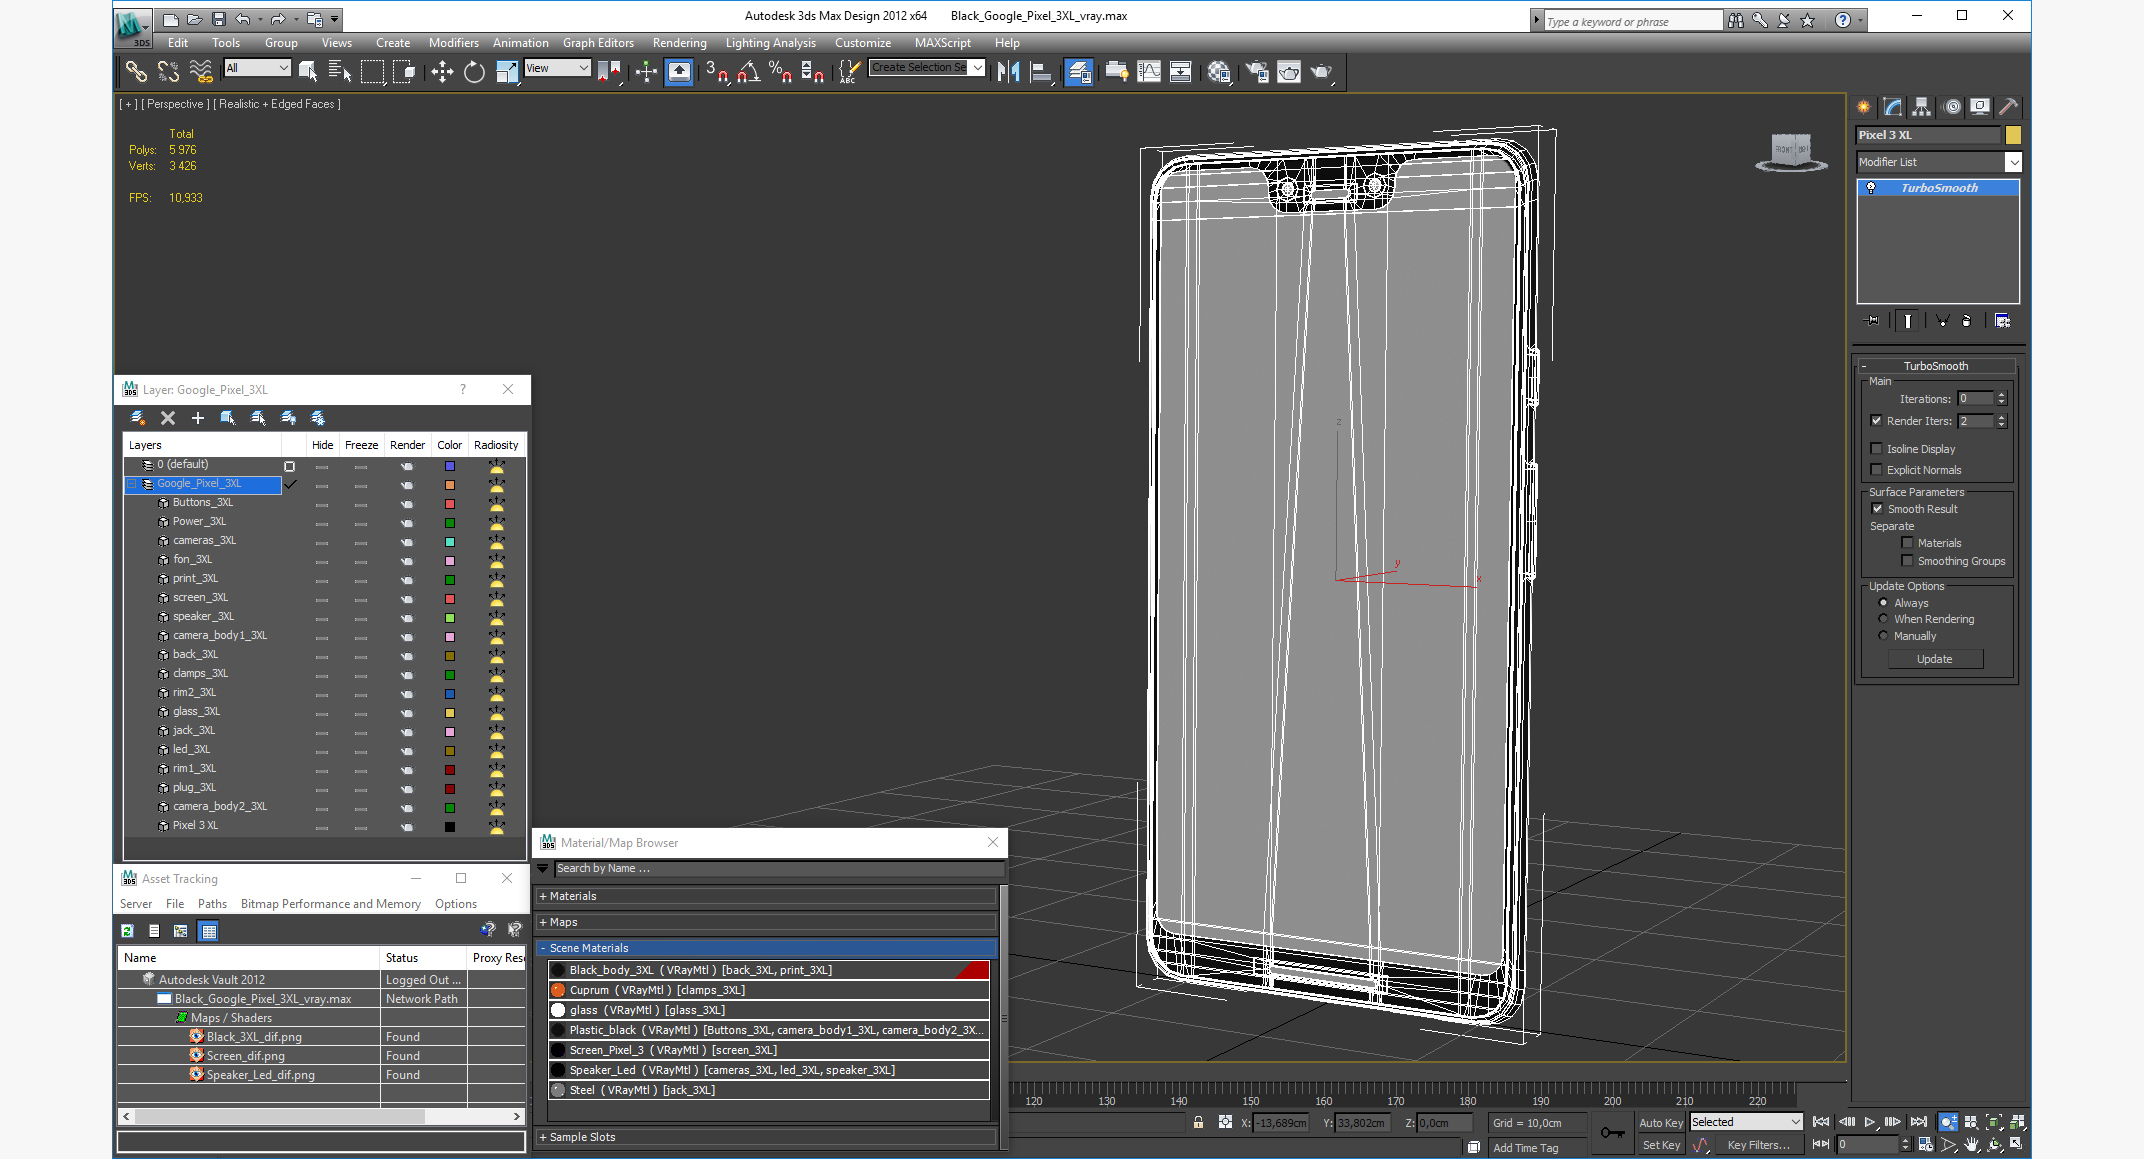Click the Align tool icon

[x=1041, y=71]
